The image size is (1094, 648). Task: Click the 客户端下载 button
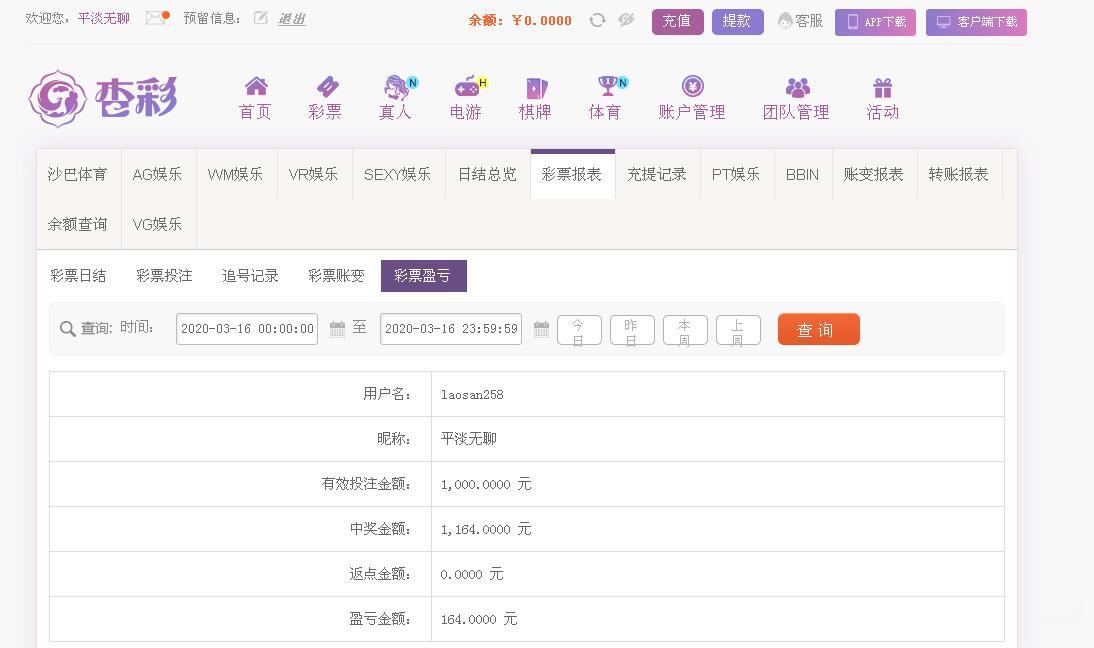point(976,22)
